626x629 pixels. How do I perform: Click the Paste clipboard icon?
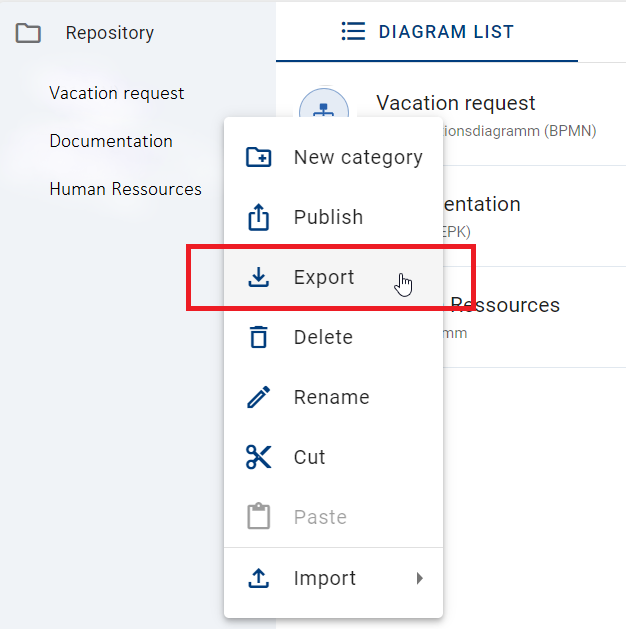coord(259,516)
